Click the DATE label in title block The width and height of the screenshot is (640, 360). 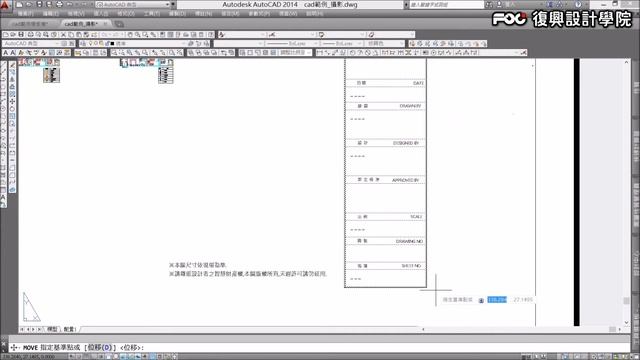tap(418, 83)
